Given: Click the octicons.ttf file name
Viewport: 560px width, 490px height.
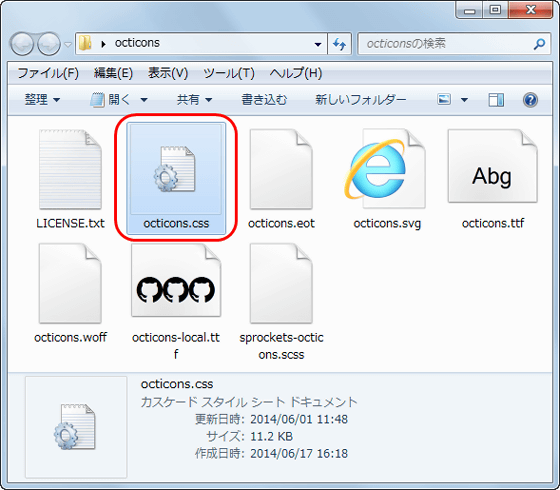Looking at the screenshot, I should 493,224.
